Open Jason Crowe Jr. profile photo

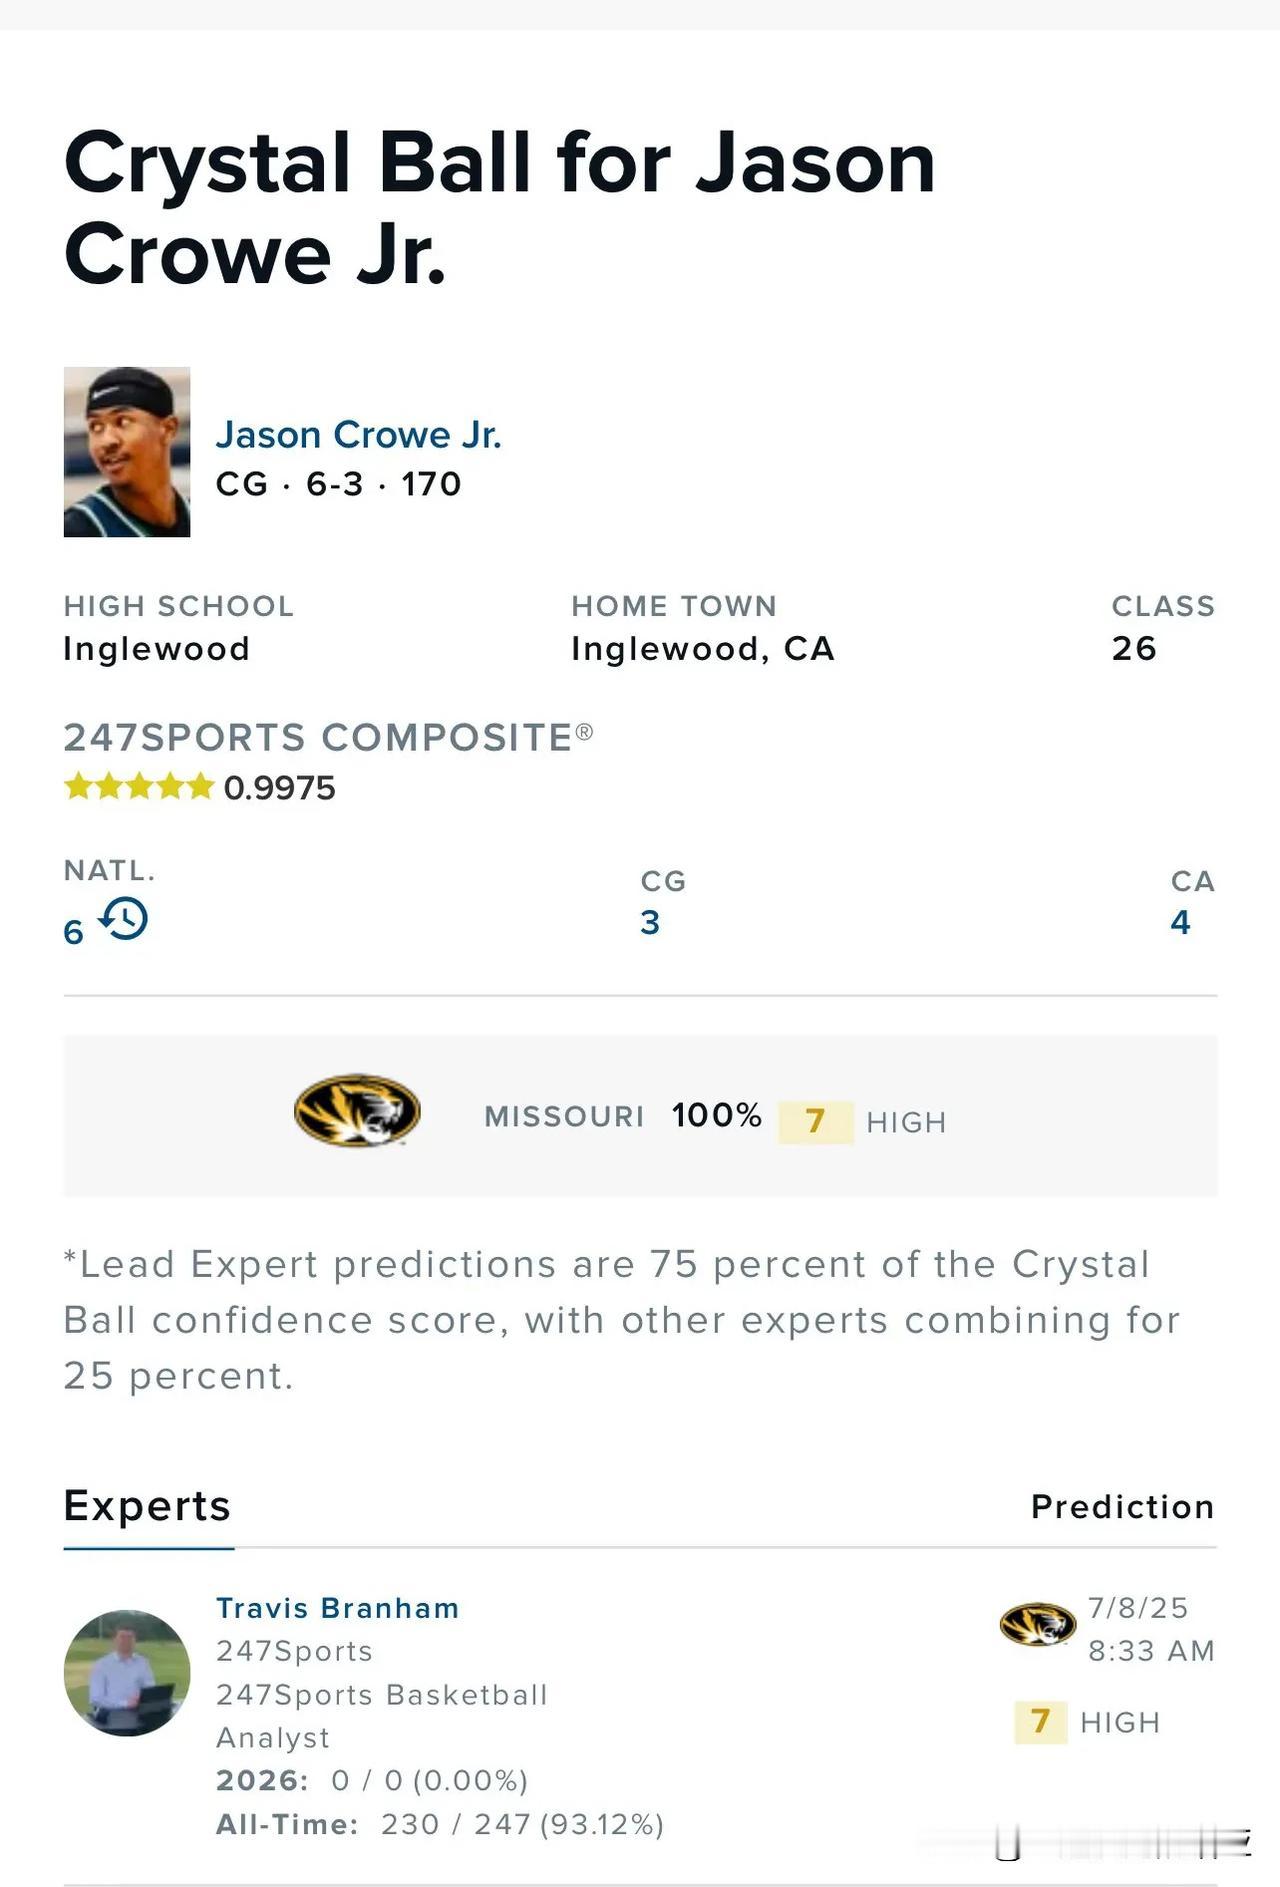(127, 452)
